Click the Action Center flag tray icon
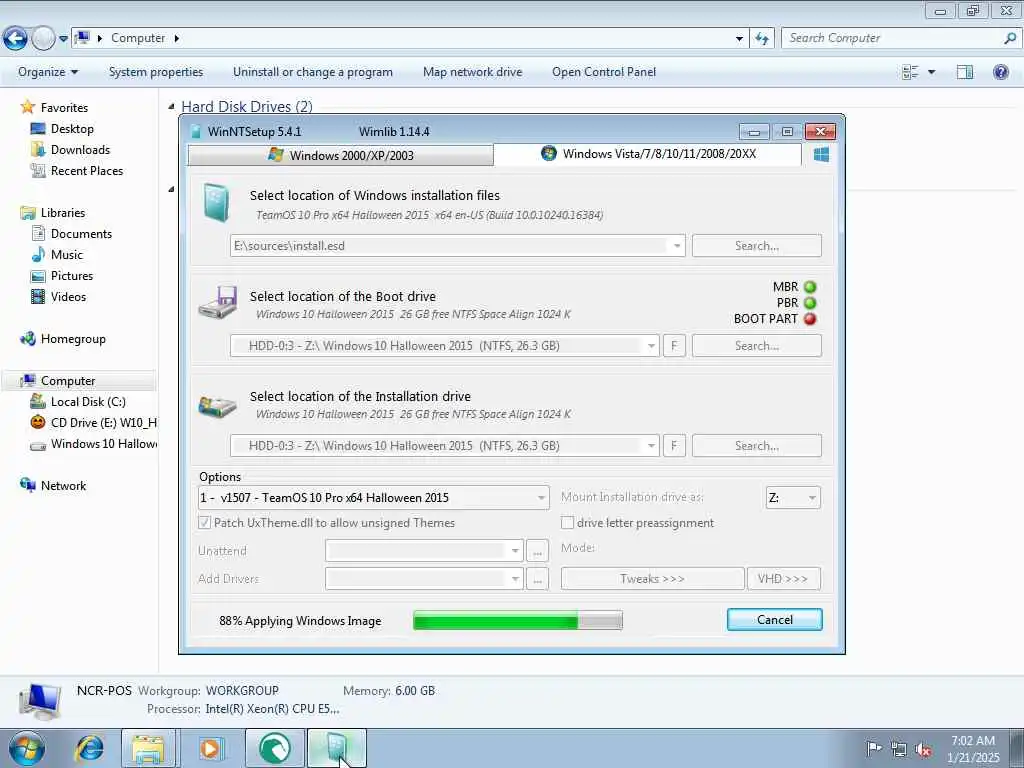 [873, 748]
